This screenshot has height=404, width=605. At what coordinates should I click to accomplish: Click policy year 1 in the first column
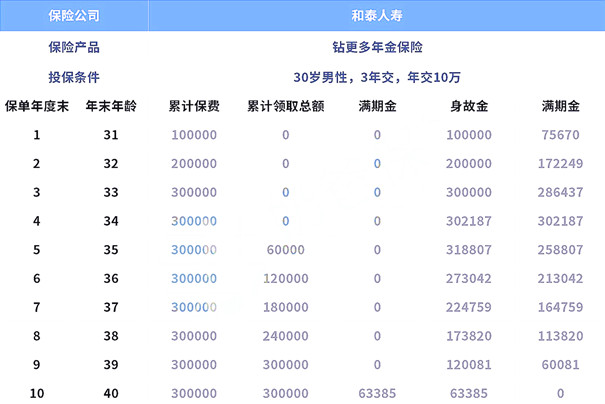click(37, 135)
